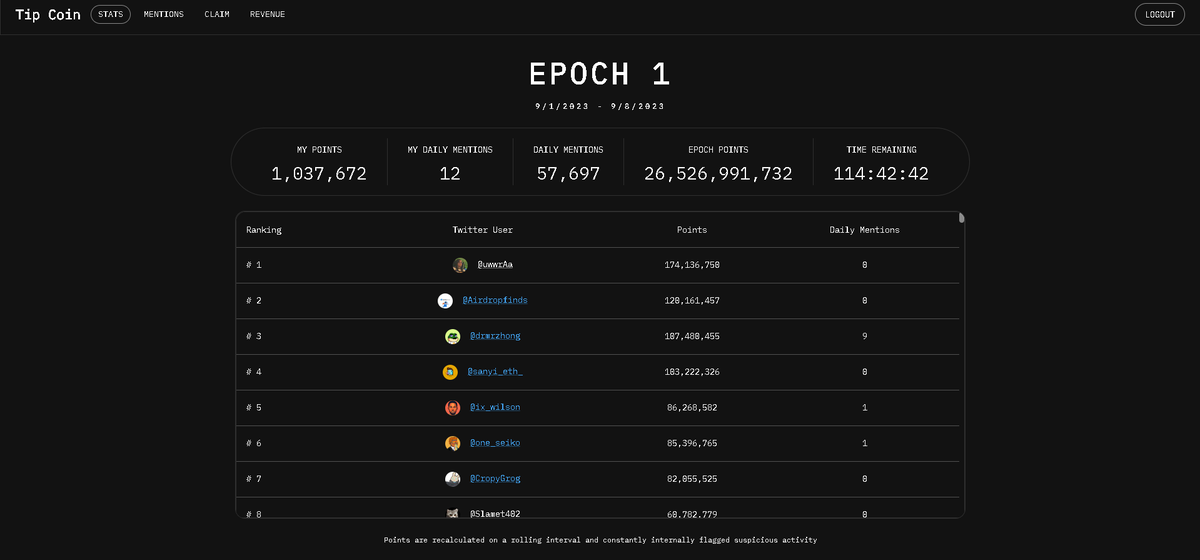The image size is (1200, 560).
Task: Open the @sanyi_eth_ profile link
Action: (x=495, y=372)
